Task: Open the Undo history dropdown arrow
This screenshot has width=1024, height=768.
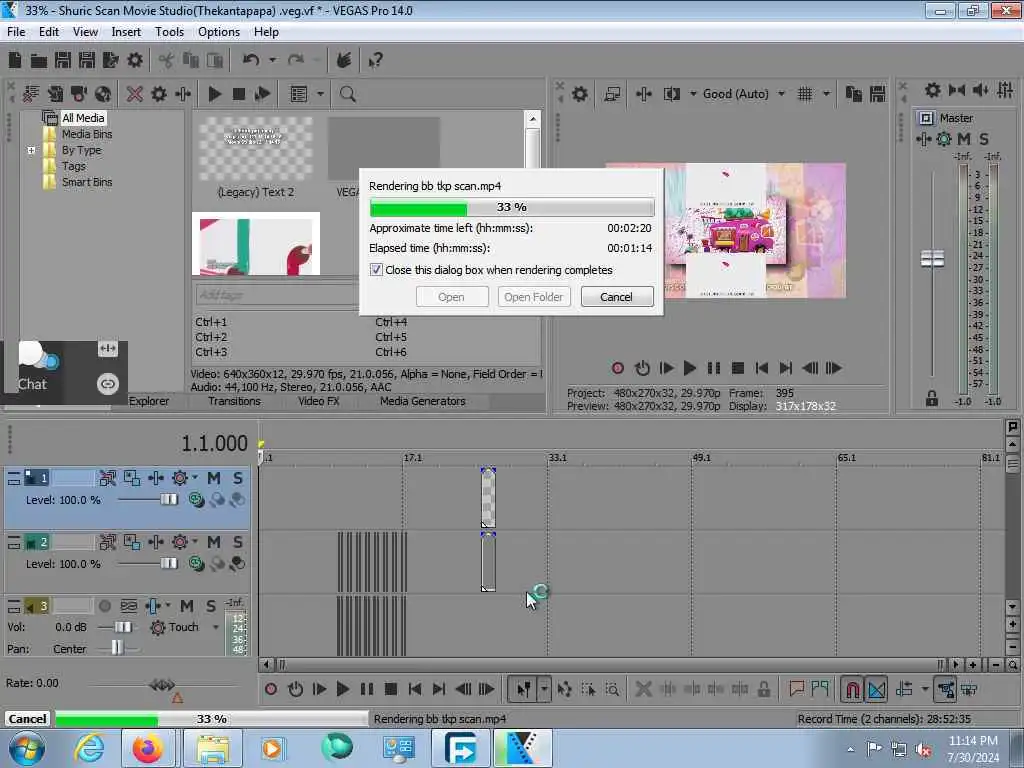Action: click(272, 61)
